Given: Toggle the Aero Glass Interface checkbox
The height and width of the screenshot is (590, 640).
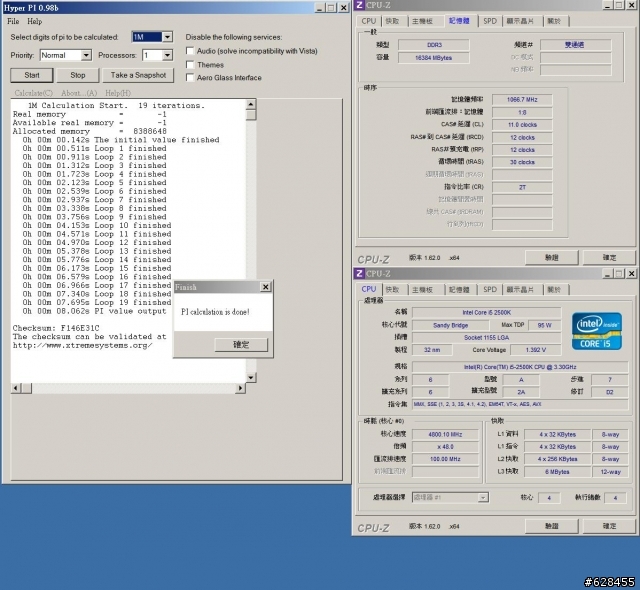Looking at the screenshot, I should [190, 77].
